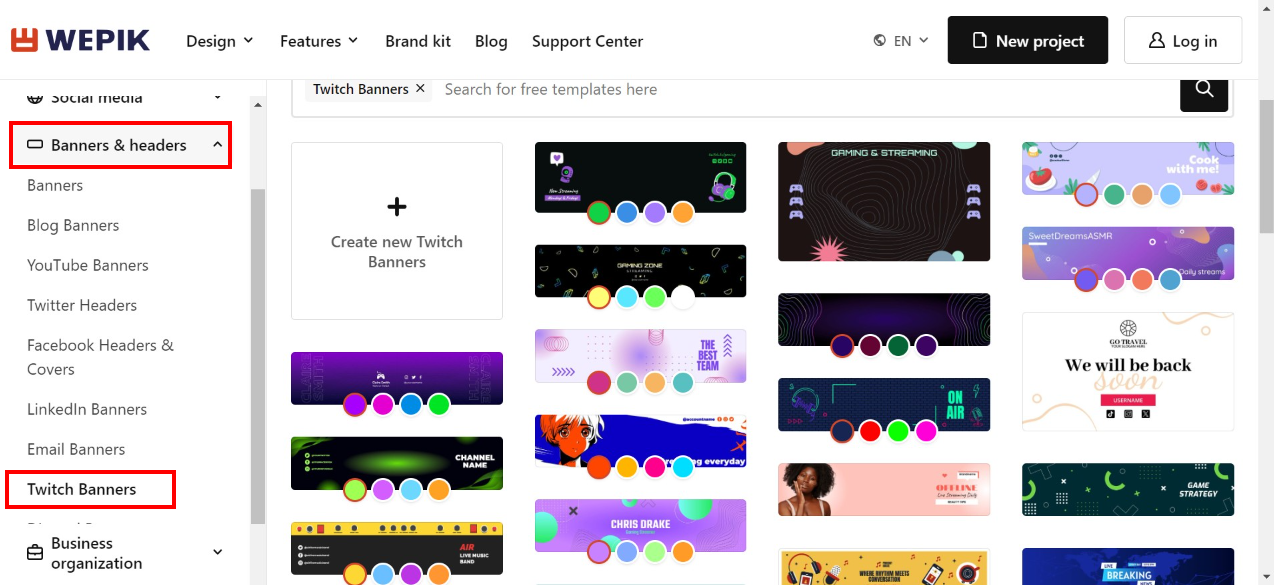Collapse the Banners & headers section

[x=217, y=145]
